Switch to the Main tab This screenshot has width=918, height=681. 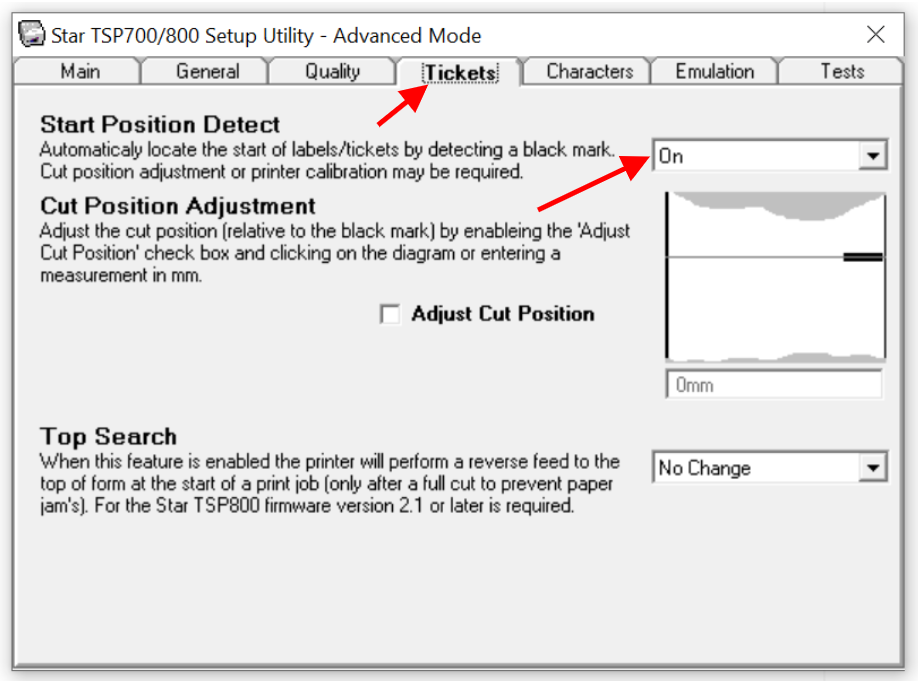pos(80,71)
